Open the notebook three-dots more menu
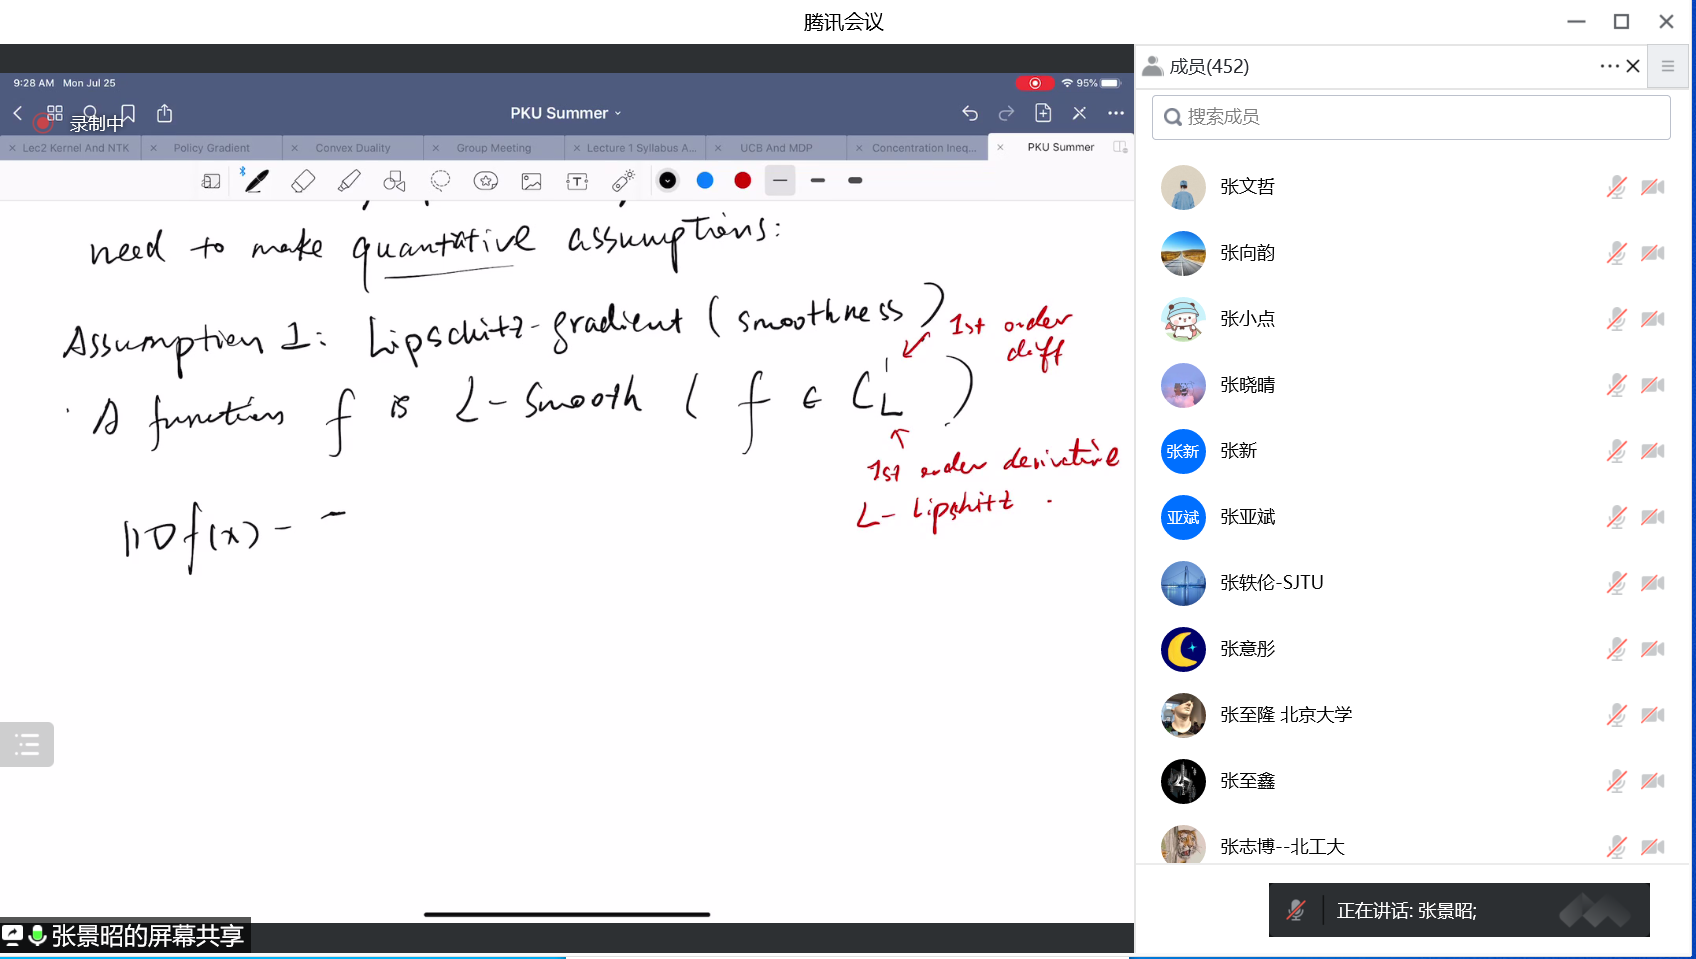This screenshot has height=959, width=1696. click(1116, 113)
